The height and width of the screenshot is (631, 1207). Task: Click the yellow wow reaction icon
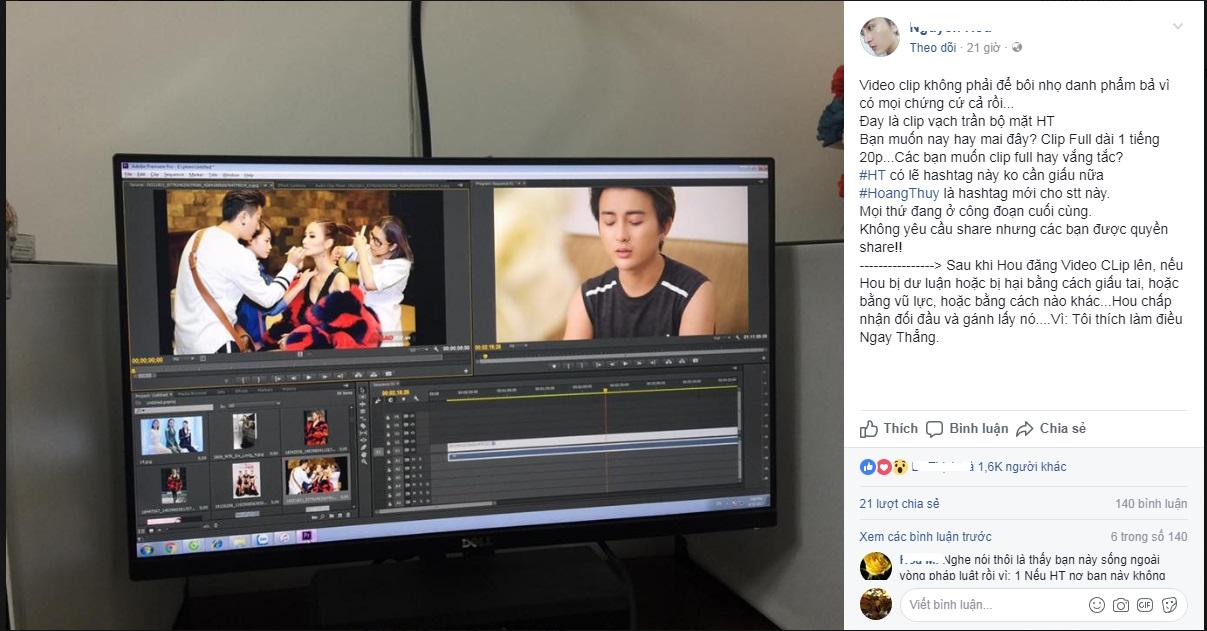point(900,467)
